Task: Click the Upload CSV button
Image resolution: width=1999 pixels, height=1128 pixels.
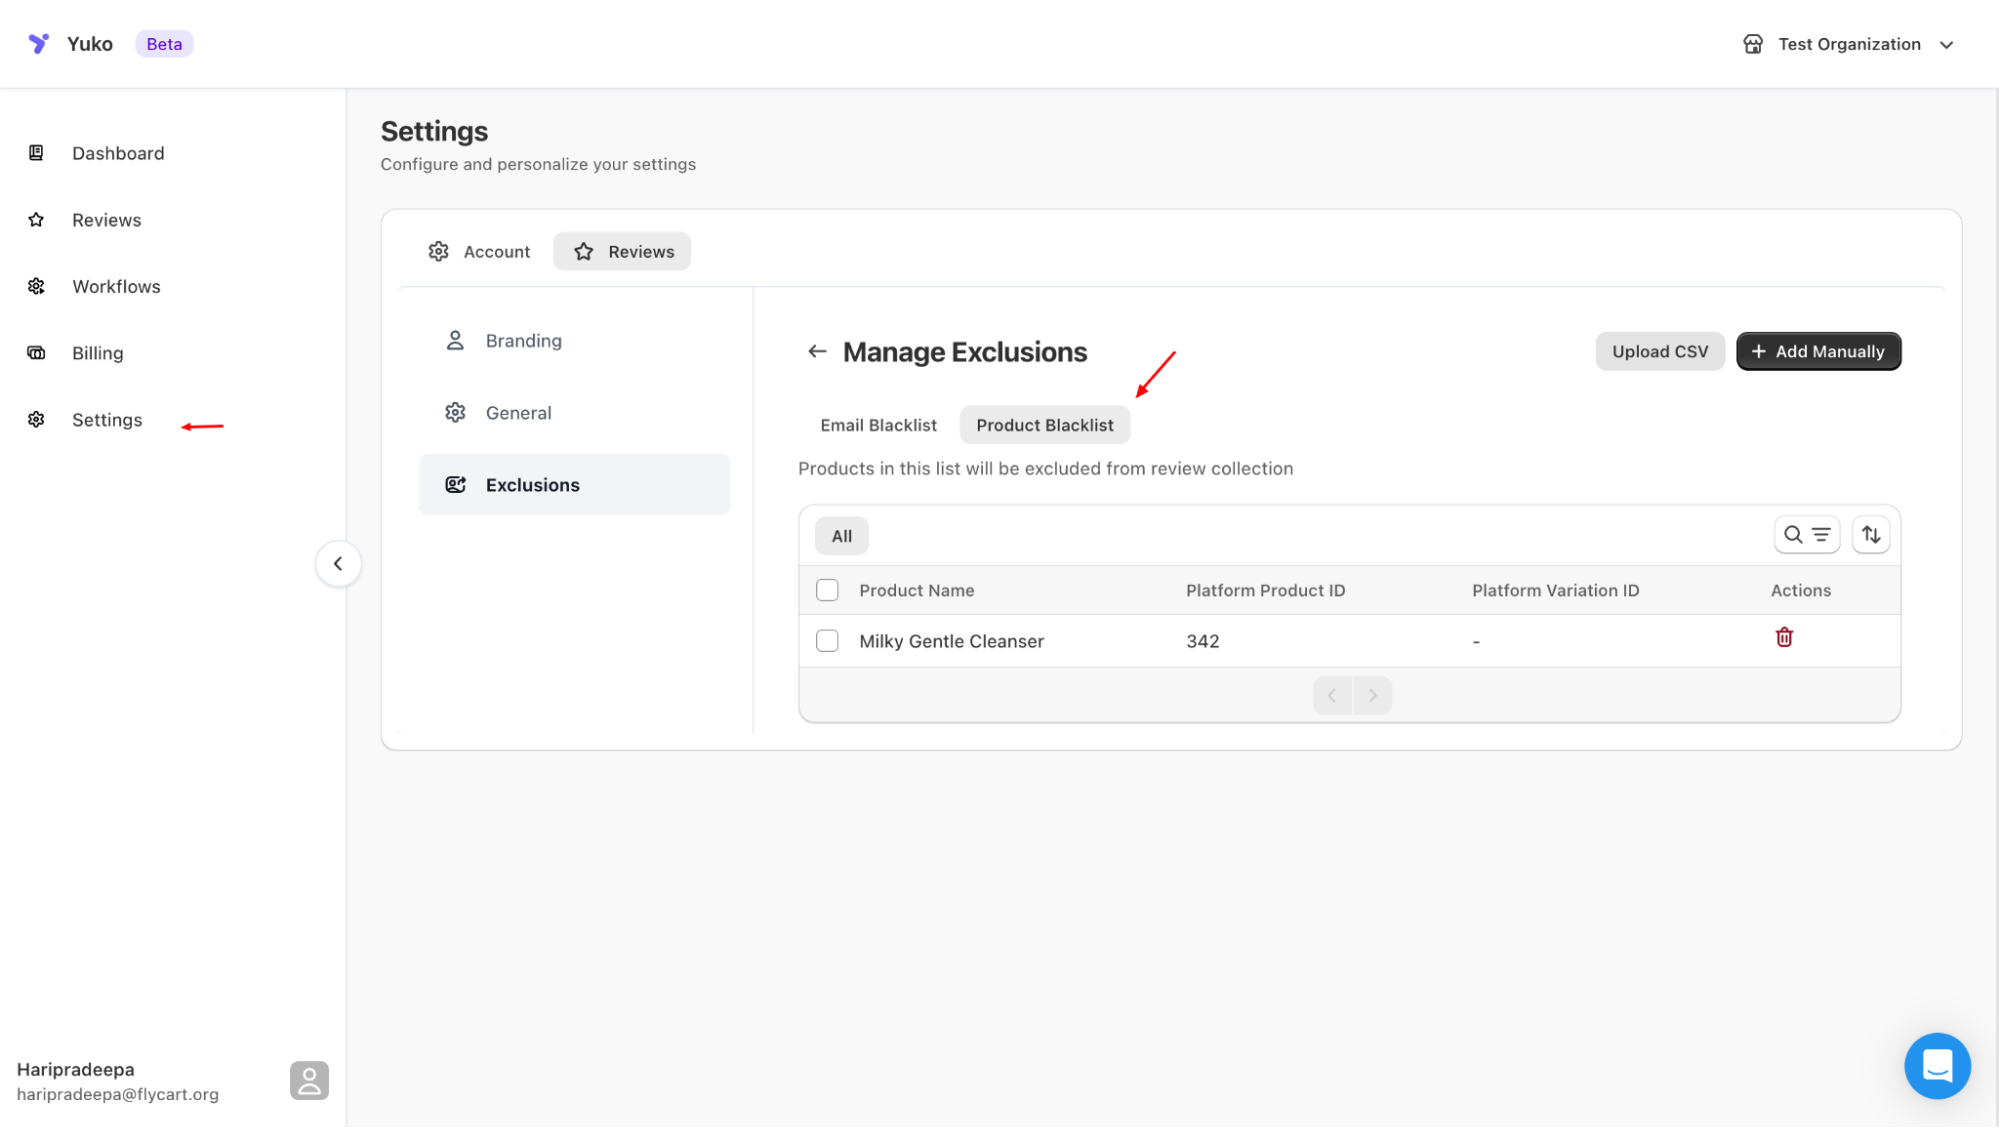Action: coord(1659,352)
